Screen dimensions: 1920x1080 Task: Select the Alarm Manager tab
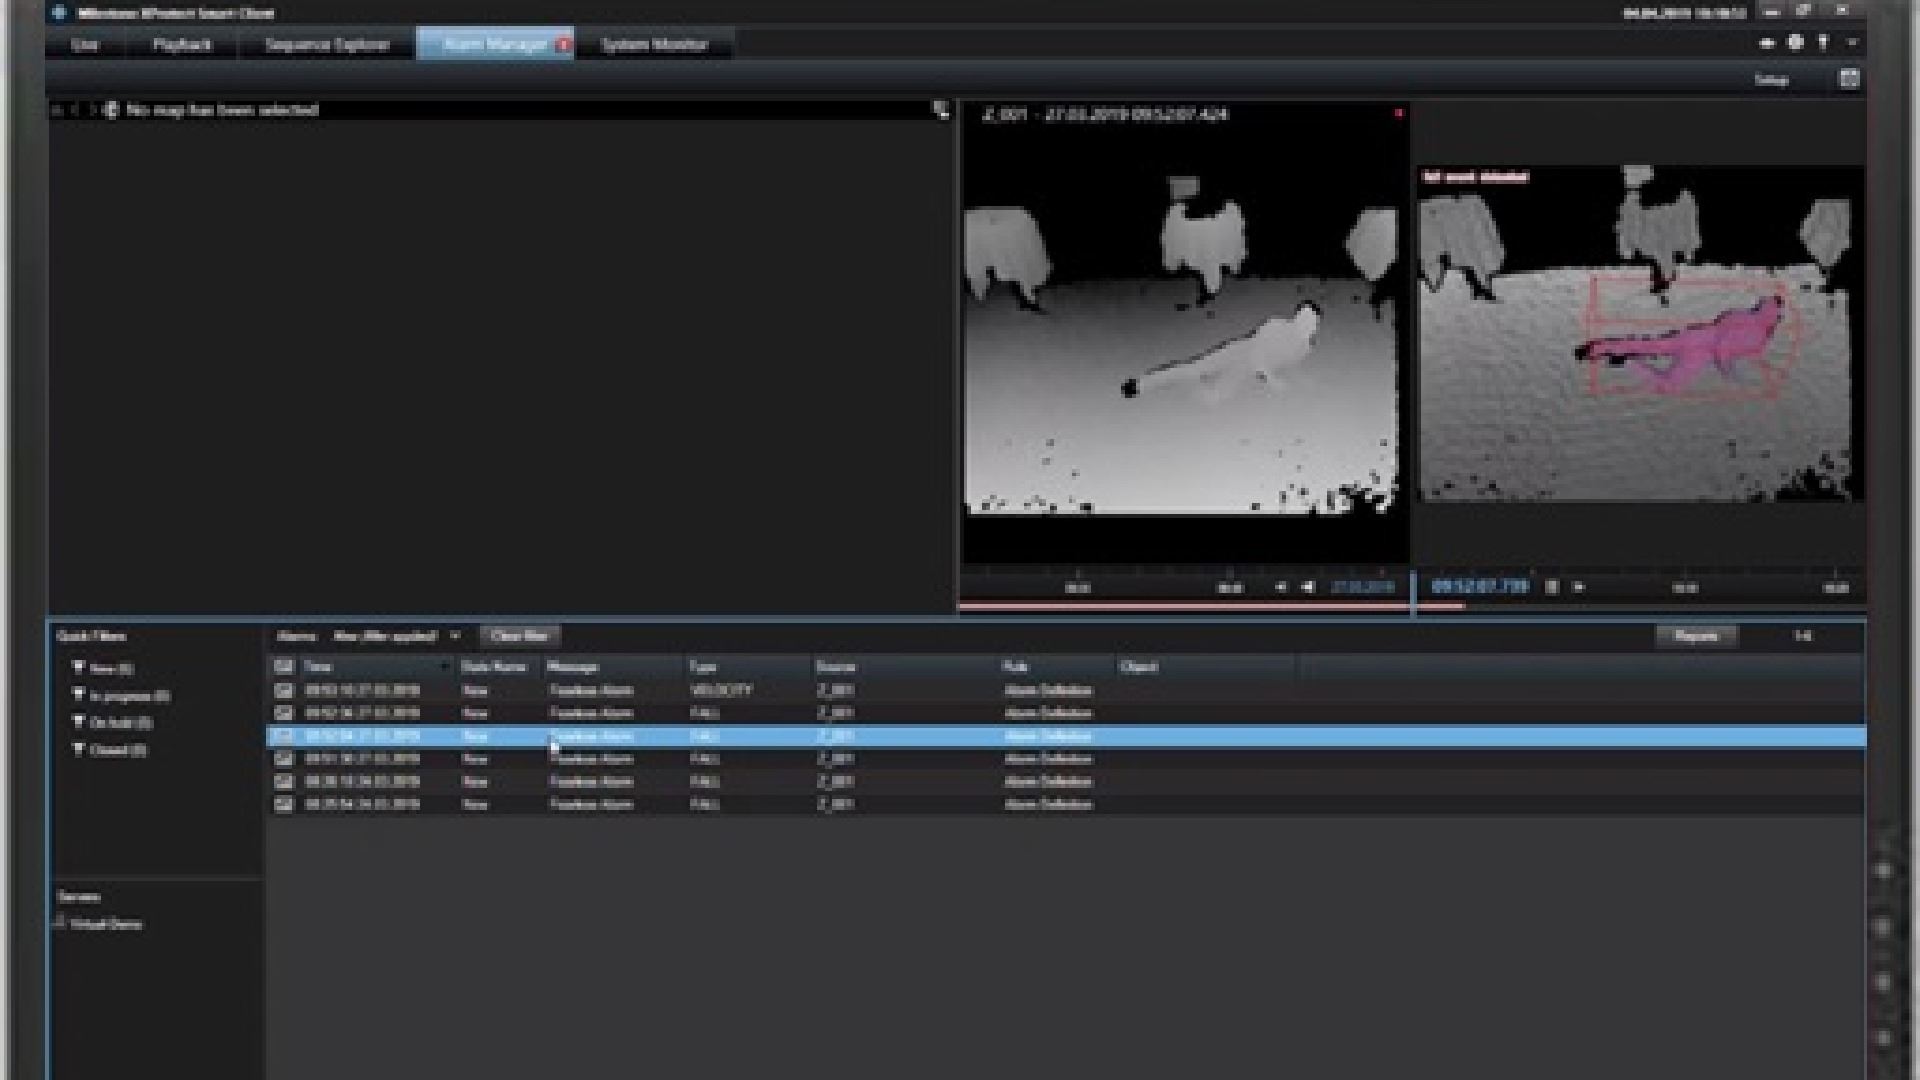(x=495, y=45)
